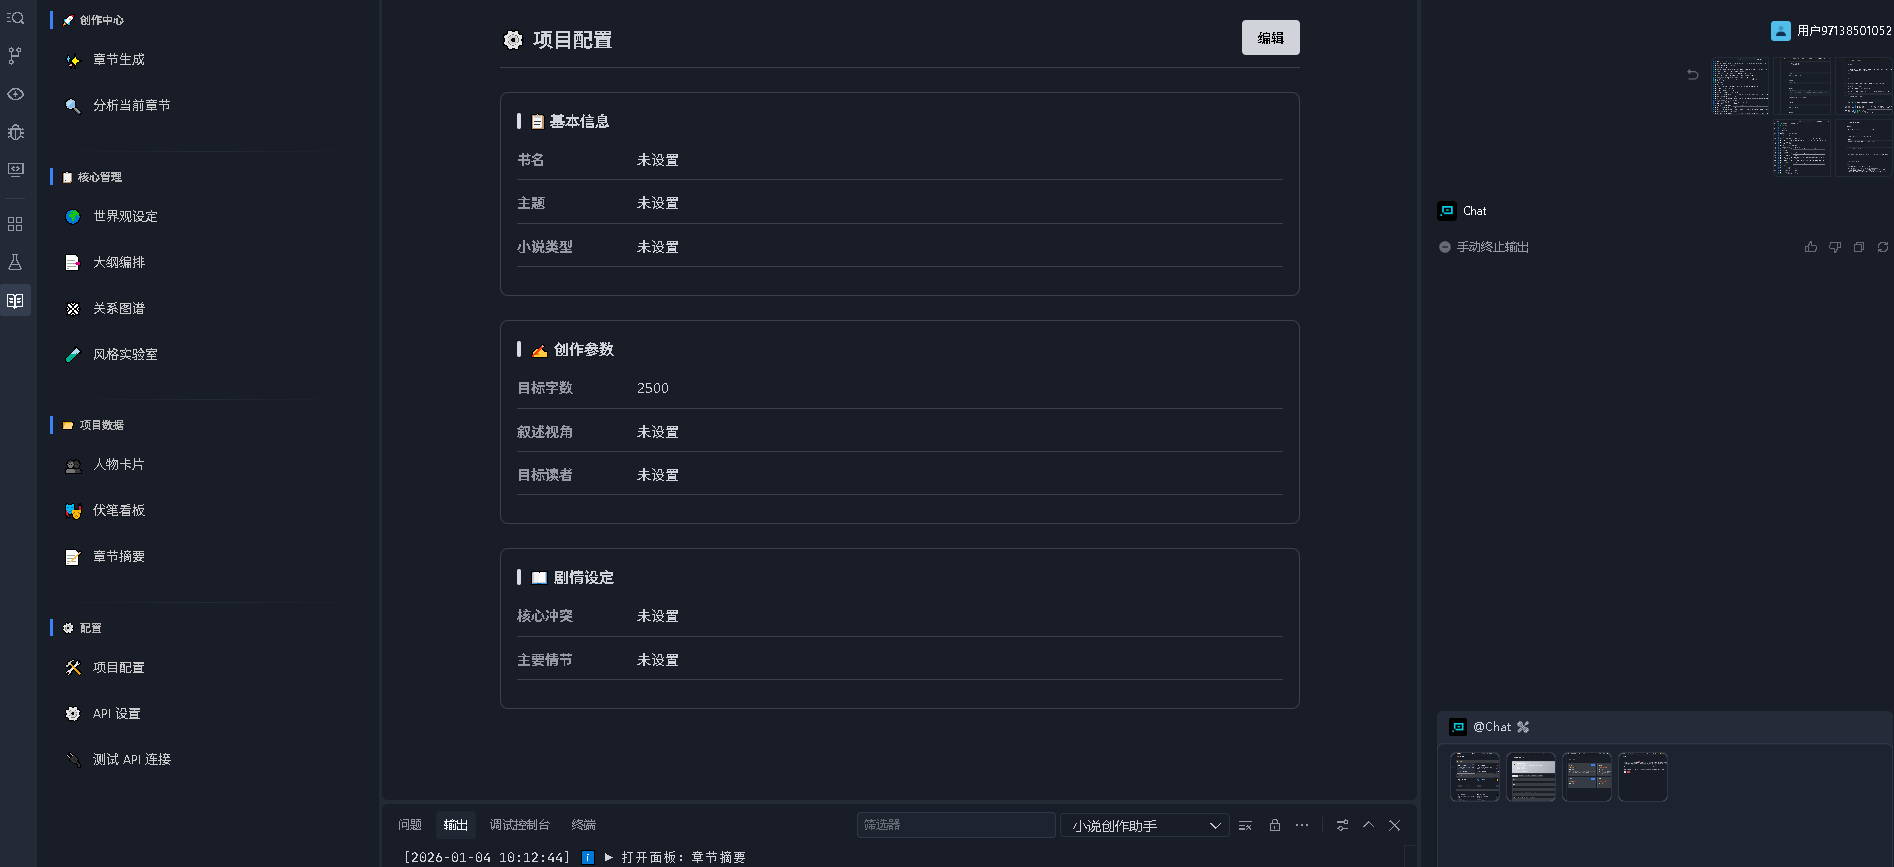This screenshot has height=867, width=1894.
Task: Open 伏笔看板 in the sidebar
Action: click(x=119, y=511)
